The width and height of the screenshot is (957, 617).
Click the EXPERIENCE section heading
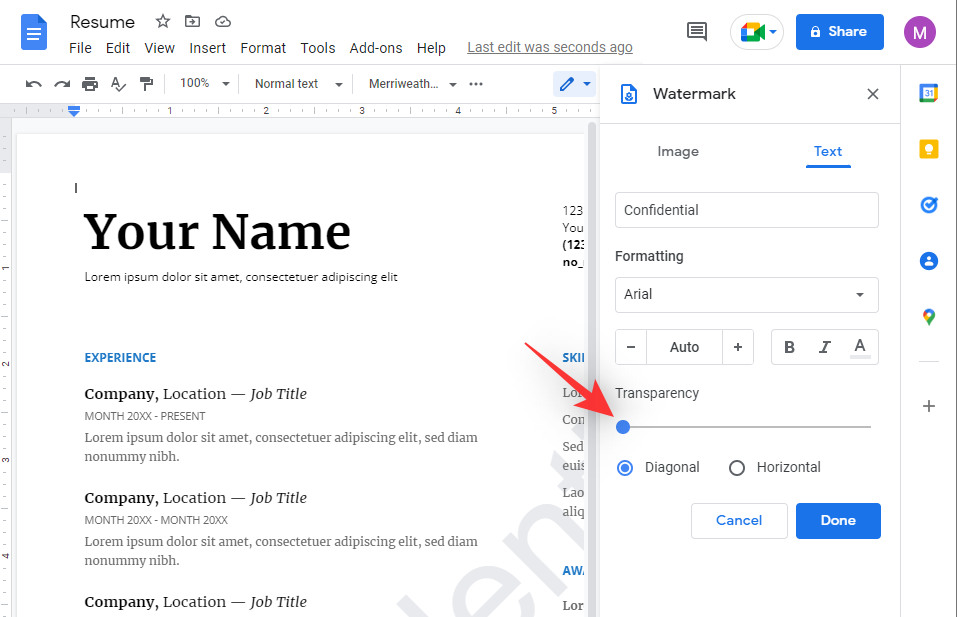tap(120, 358)
